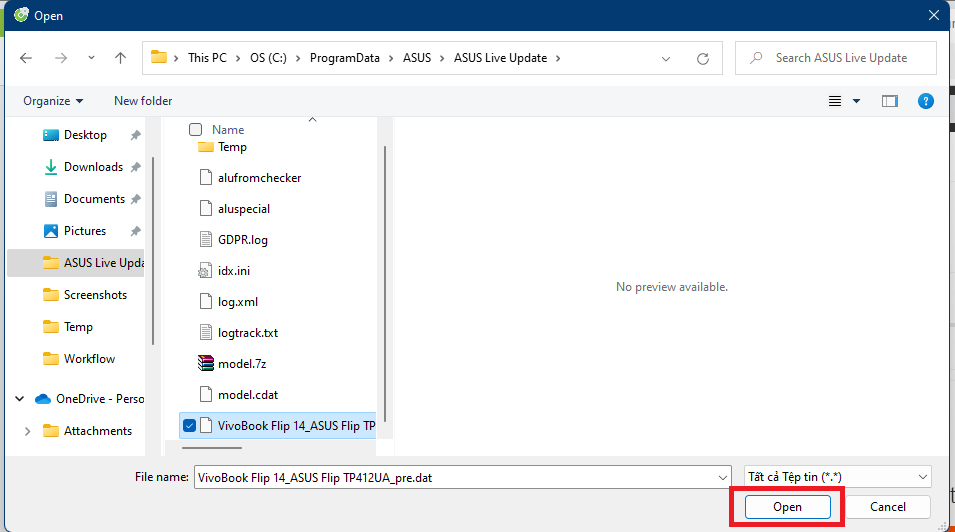This screenshot has width=955, height=532.
Task: Open Pictures in the navigation pane
Action: (85, 231)
